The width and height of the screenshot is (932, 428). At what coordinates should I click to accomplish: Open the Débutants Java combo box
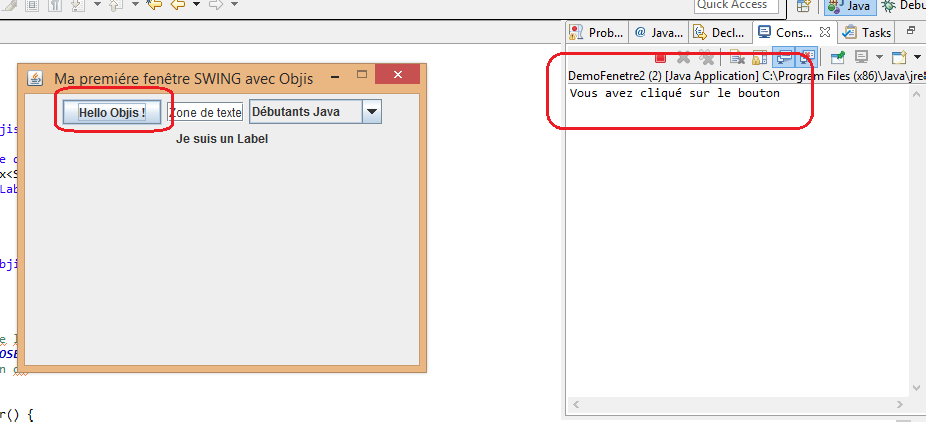[371, 112]
